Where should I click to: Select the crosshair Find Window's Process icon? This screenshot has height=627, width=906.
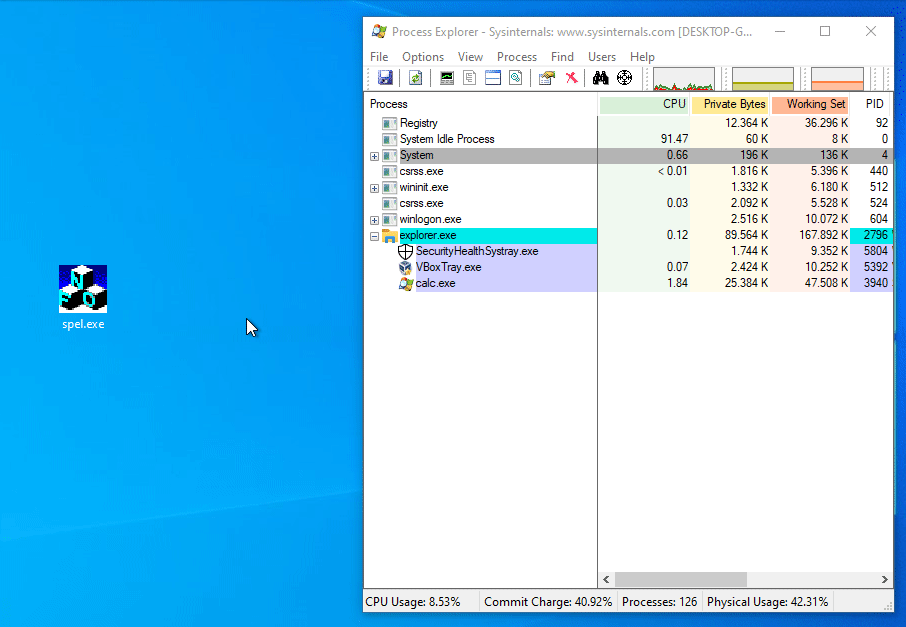625,77
